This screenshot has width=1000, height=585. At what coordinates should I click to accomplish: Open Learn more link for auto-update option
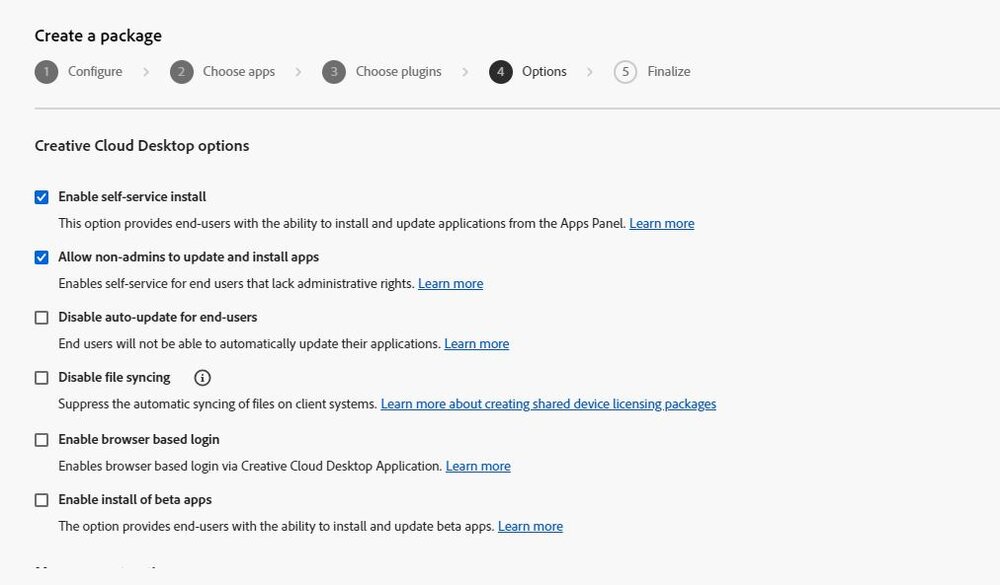click(476, 343)
